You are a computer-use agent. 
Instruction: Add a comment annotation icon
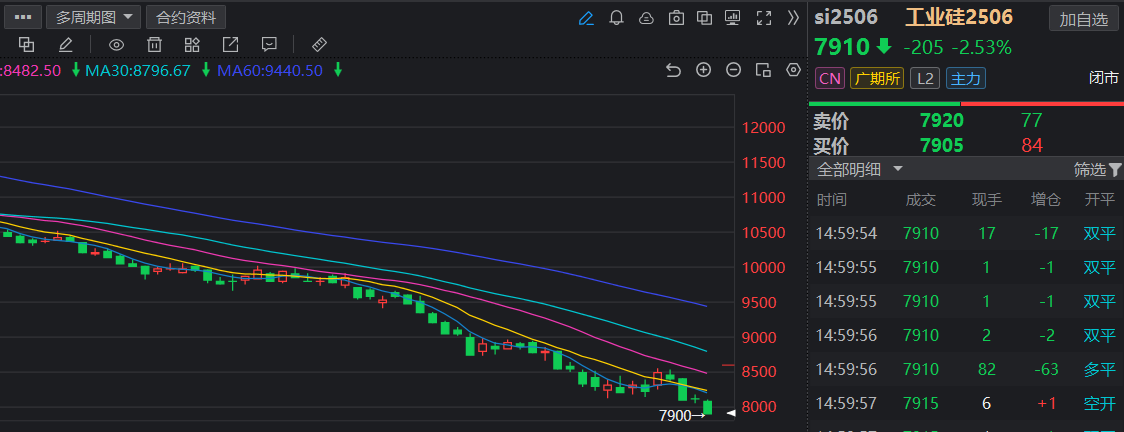click(269, 44)
